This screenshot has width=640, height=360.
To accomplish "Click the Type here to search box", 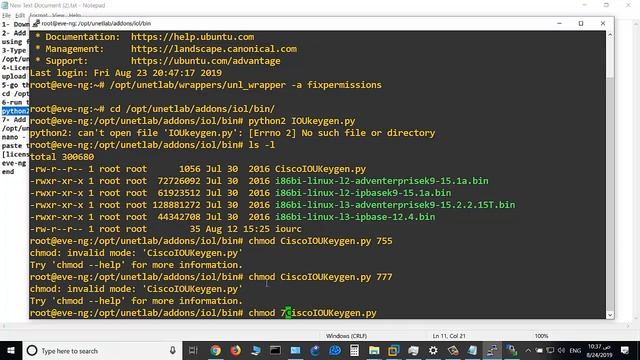I will point(102,351).
